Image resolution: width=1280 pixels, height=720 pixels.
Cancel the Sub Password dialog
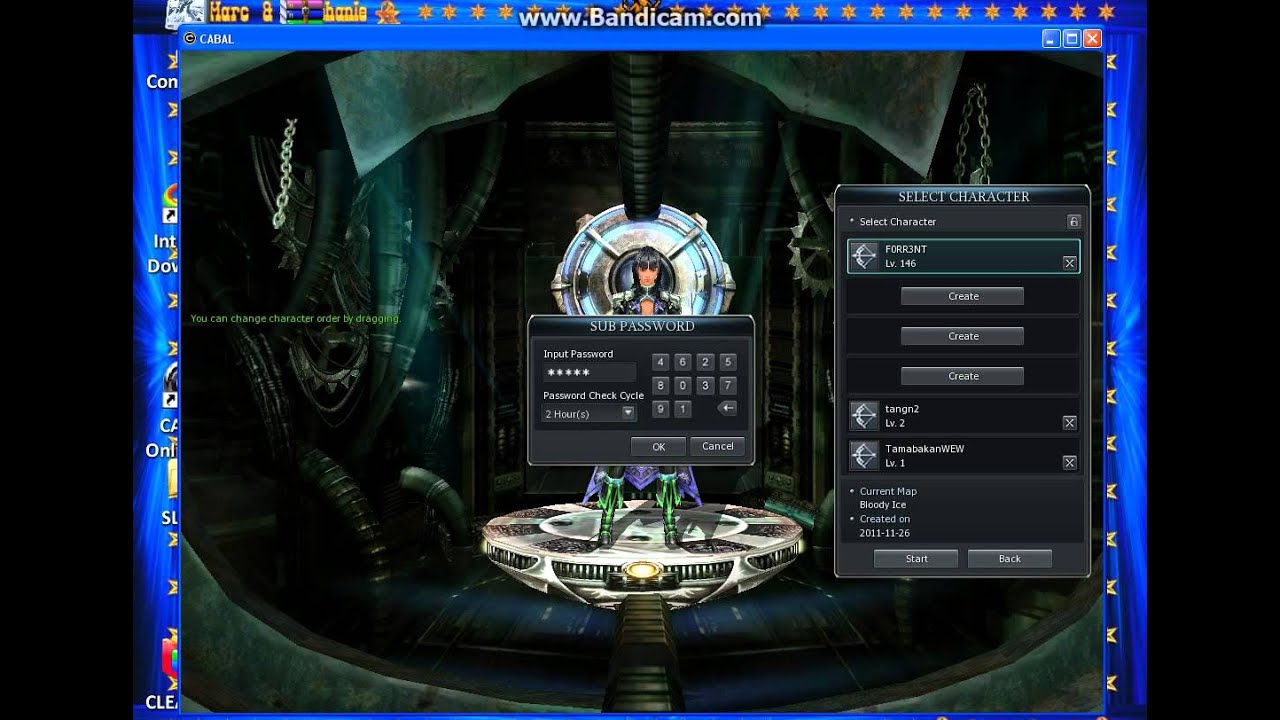click(x=718, y=446)
